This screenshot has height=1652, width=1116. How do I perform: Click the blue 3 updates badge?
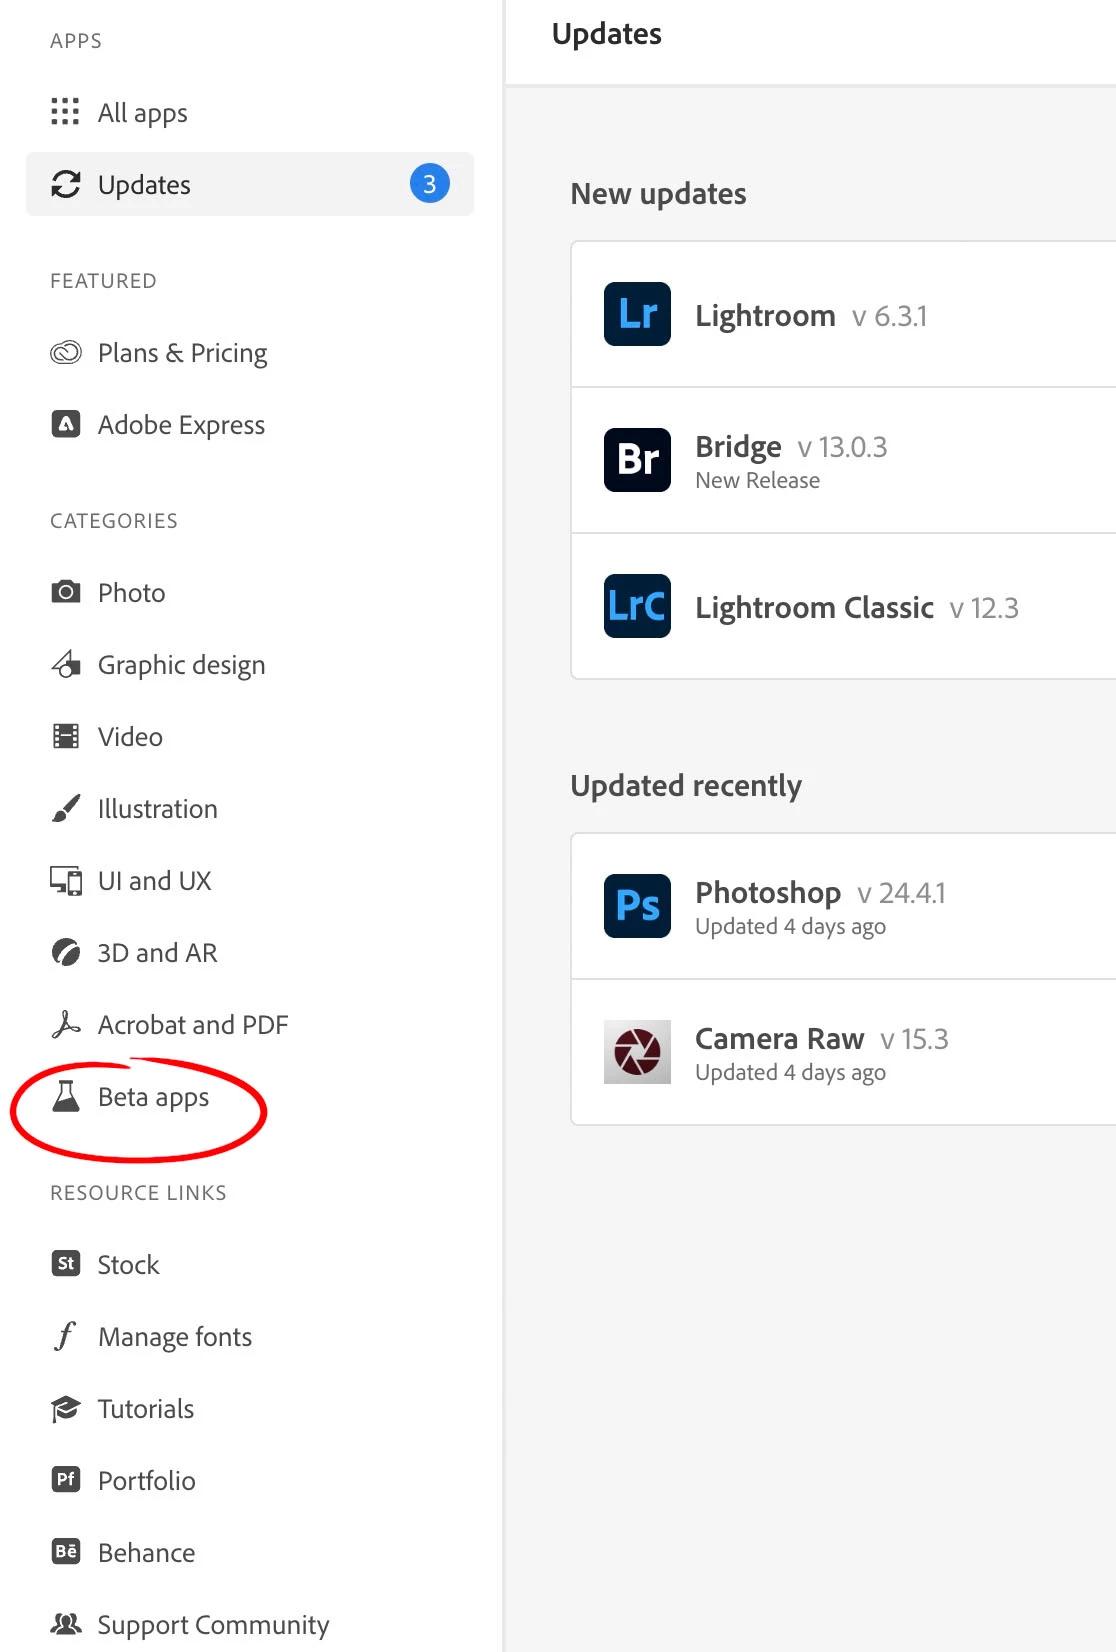(x=430, y=184)
